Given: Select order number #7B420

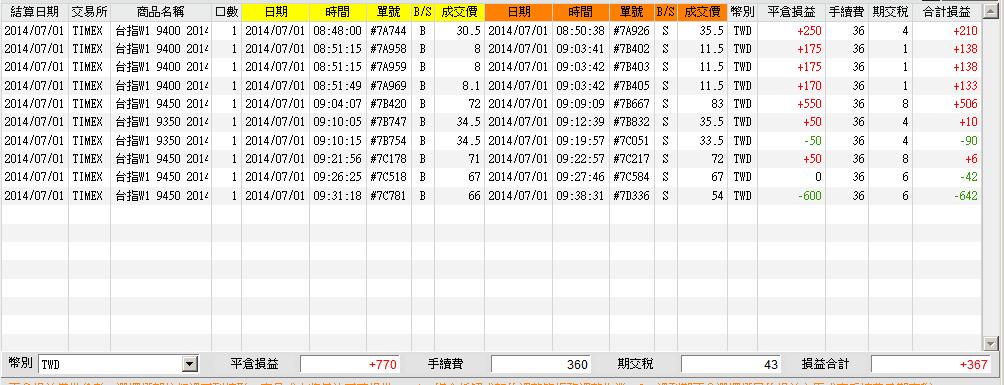Looking at the screenshot, I should 388,103.
